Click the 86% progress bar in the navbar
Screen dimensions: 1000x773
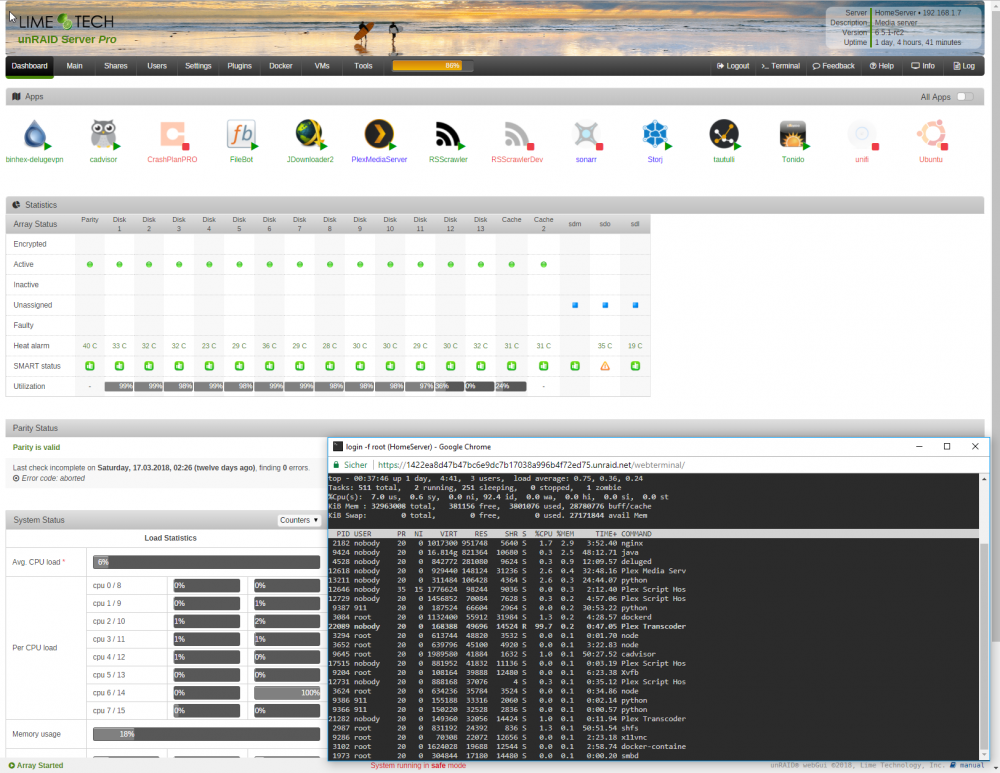coord(433,66)
